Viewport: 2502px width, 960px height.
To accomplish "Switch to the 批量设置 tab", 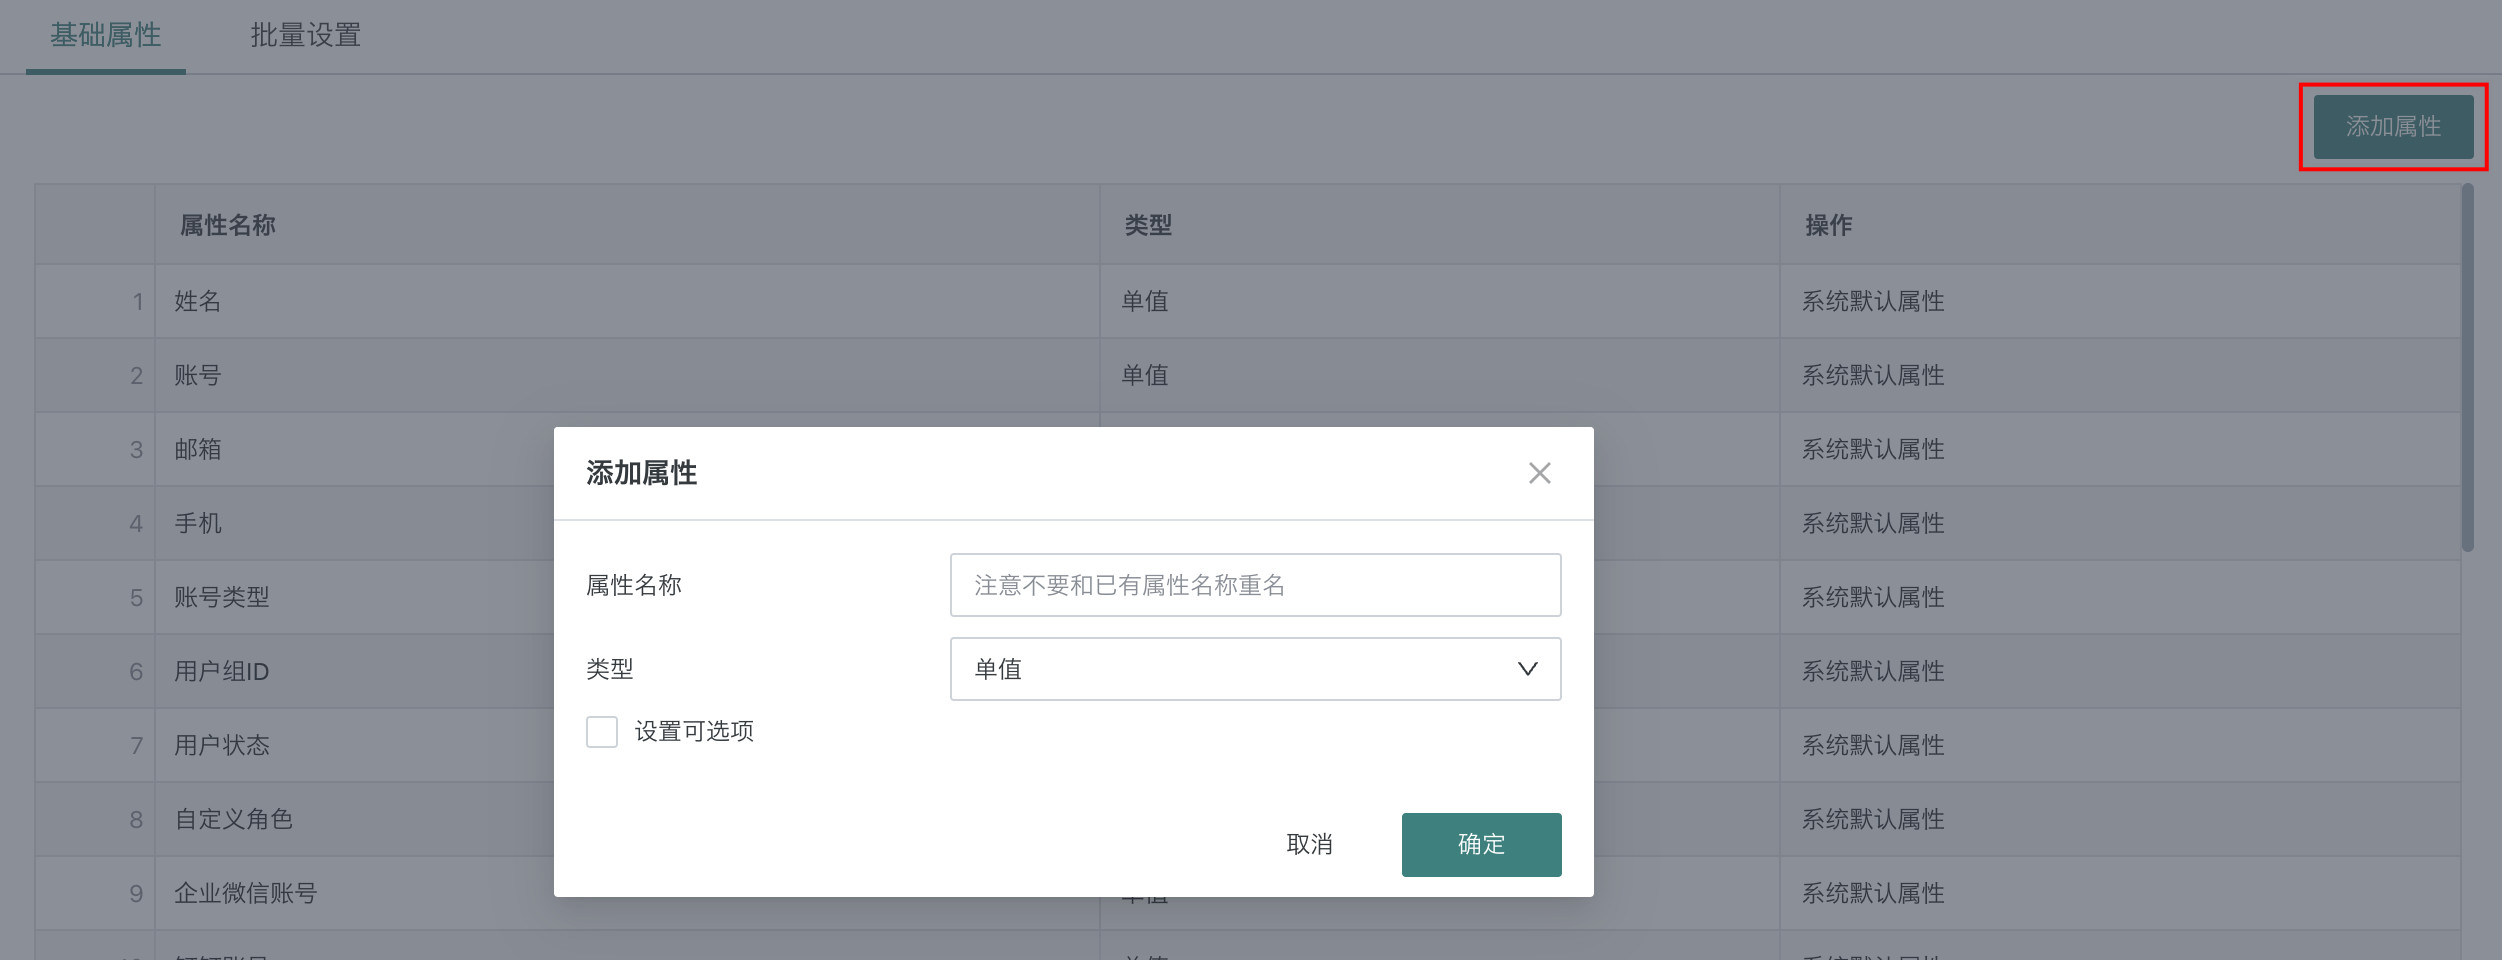I will (305, 36).
